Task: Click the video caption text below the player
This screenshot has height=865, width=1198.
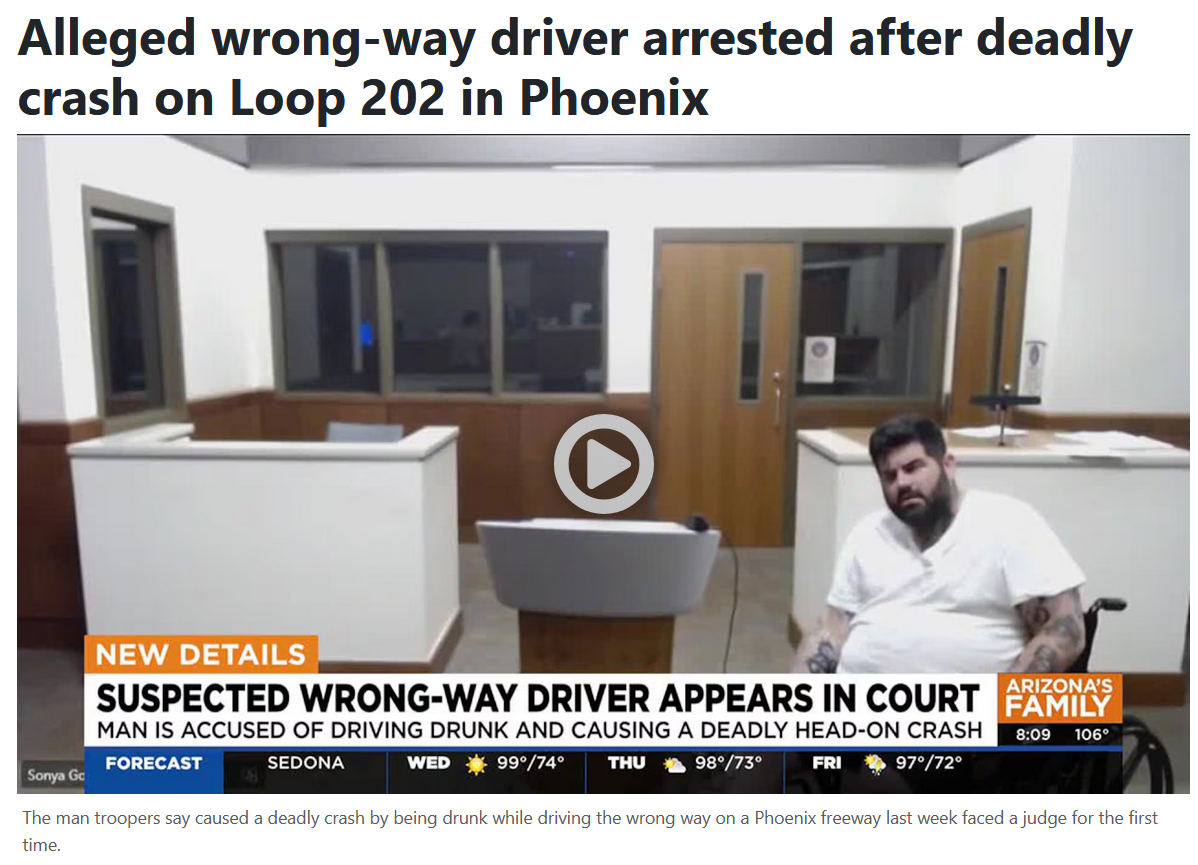Action: click(590, 831)
